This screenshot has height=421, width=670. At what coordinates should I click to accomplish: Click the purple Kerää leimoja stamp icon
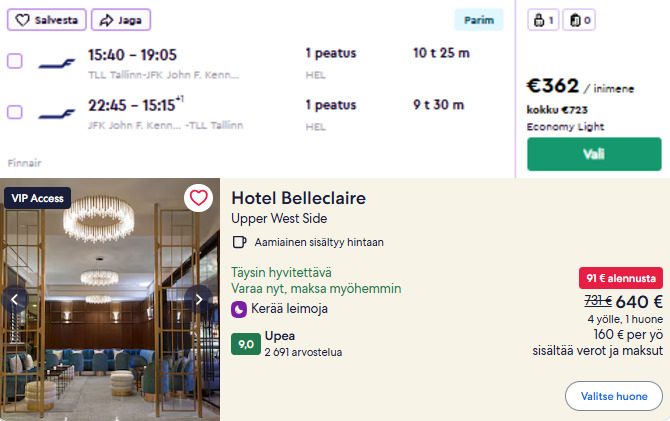[239, 309]
